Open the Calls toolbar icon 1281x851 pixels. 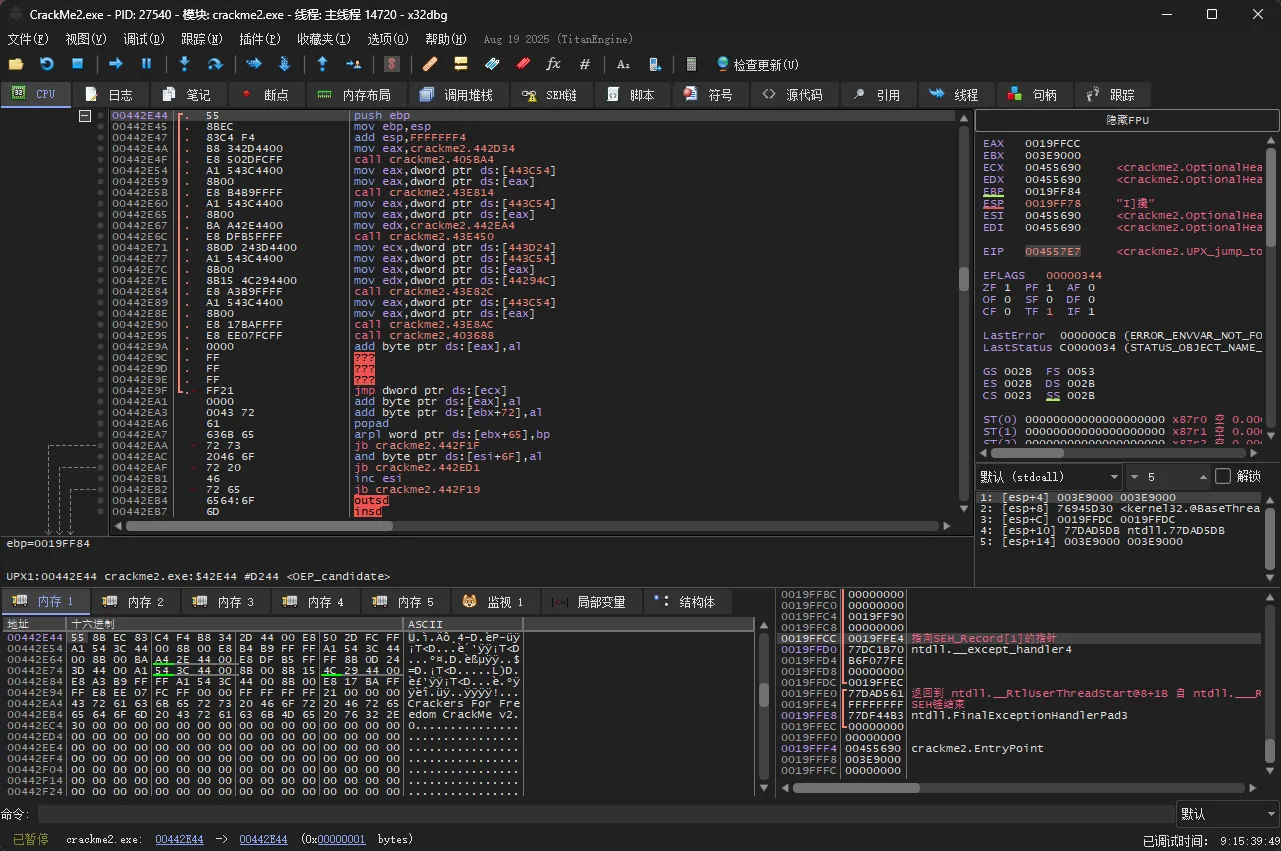[654, 64]
